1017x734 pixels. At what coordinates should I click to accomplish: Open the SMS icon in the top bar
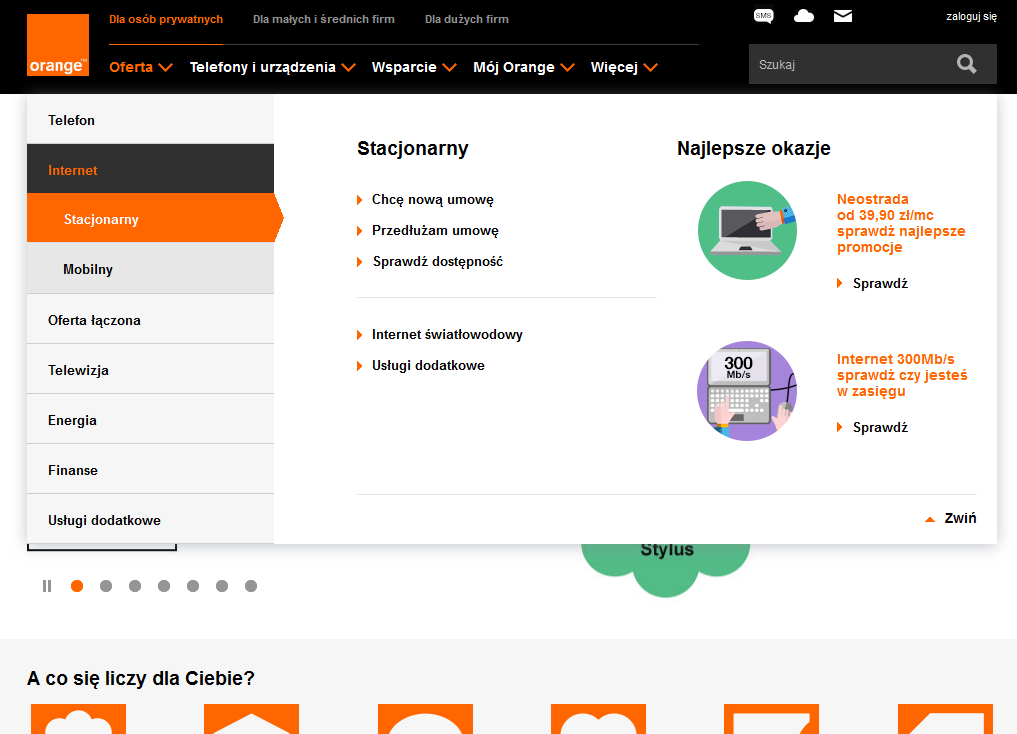tap(763, 16)
